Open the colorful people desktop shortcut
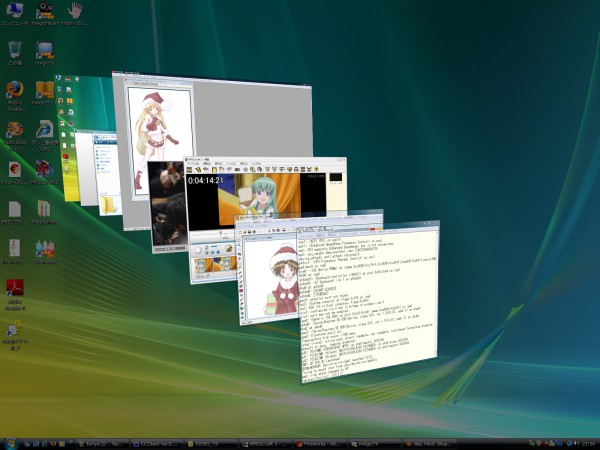The width and height of the screenshot is (600, 450). tap(45, 252)
